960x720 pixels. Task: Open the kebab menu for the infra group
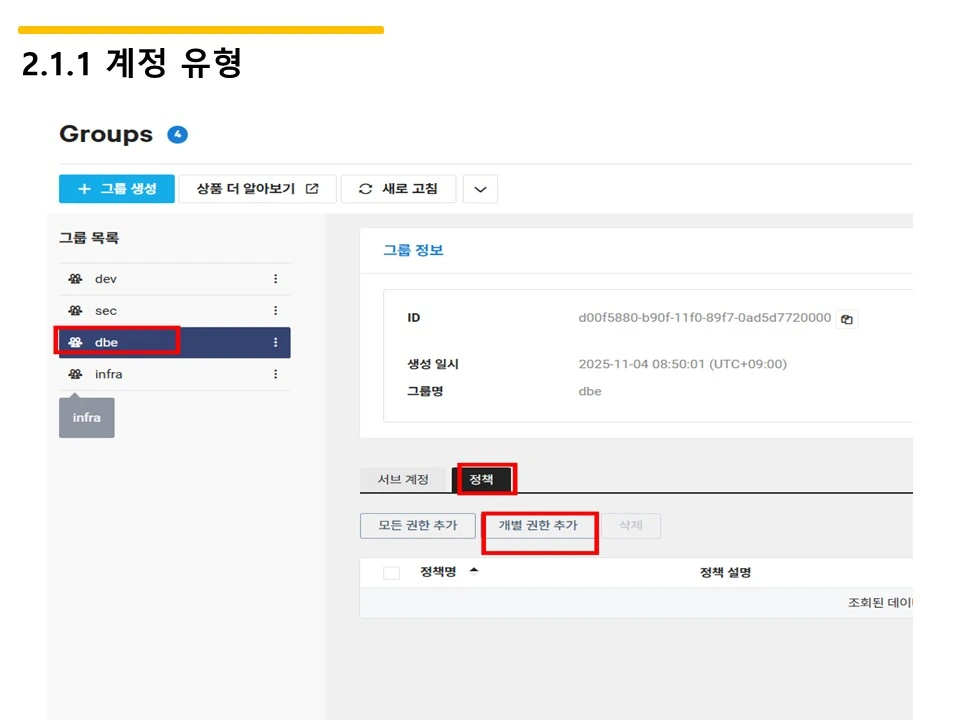pyautogui.click(x=275, y=374)
